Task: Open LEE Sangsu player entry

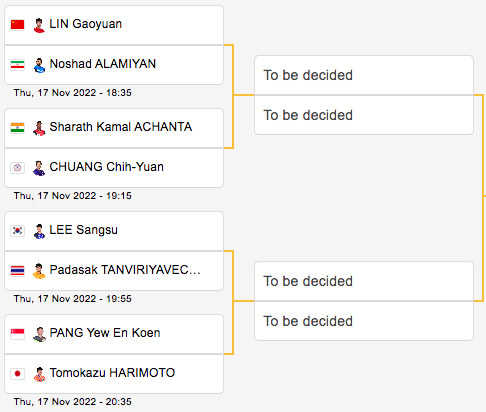Action: (x=84, y=230)
